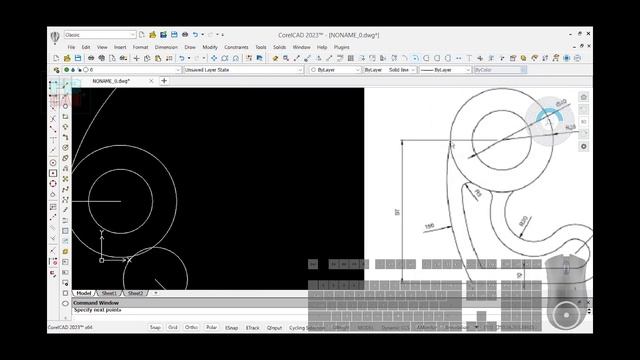Select the Circle tool in the left Draw toolbar
Viewport: 640px width, 360px height.
[65, 107]
